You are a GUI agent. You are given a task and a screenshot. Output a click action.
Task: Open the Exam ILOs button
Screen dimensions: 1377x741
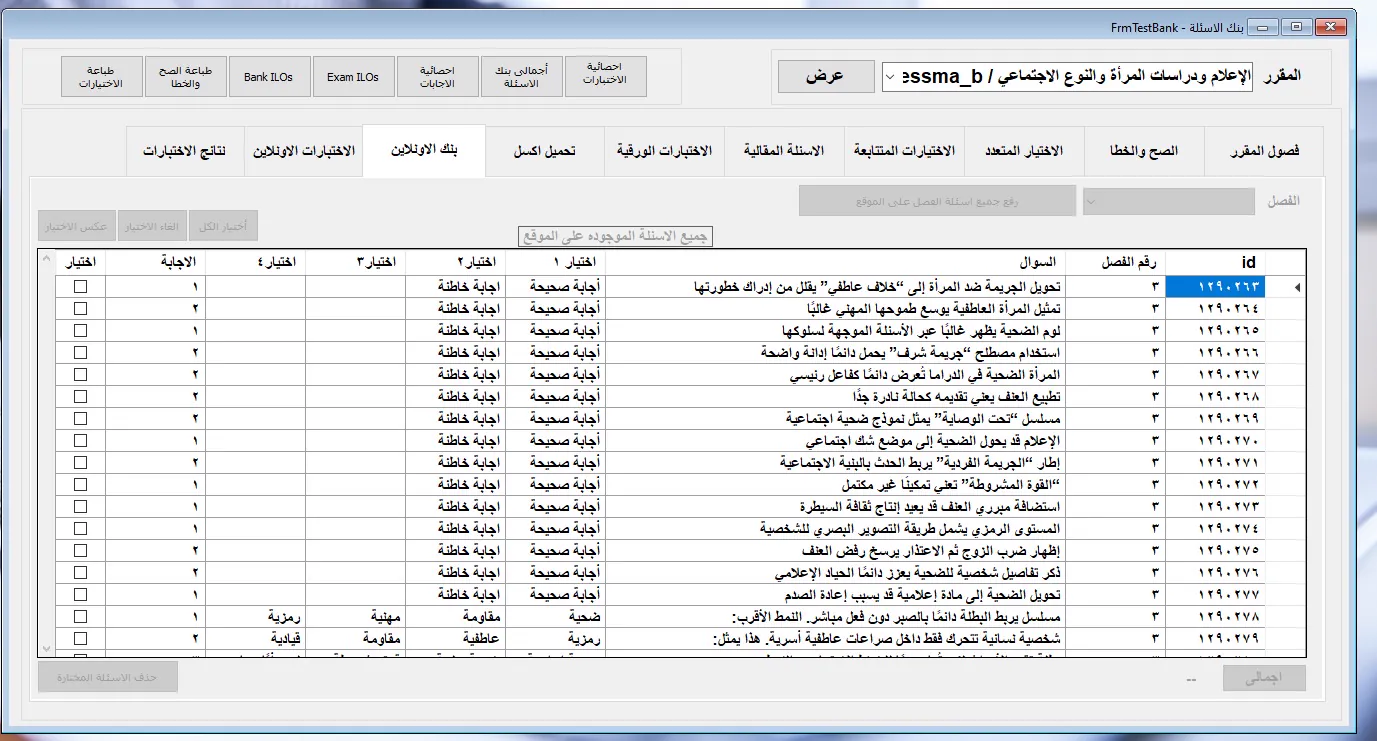[353, 76]
